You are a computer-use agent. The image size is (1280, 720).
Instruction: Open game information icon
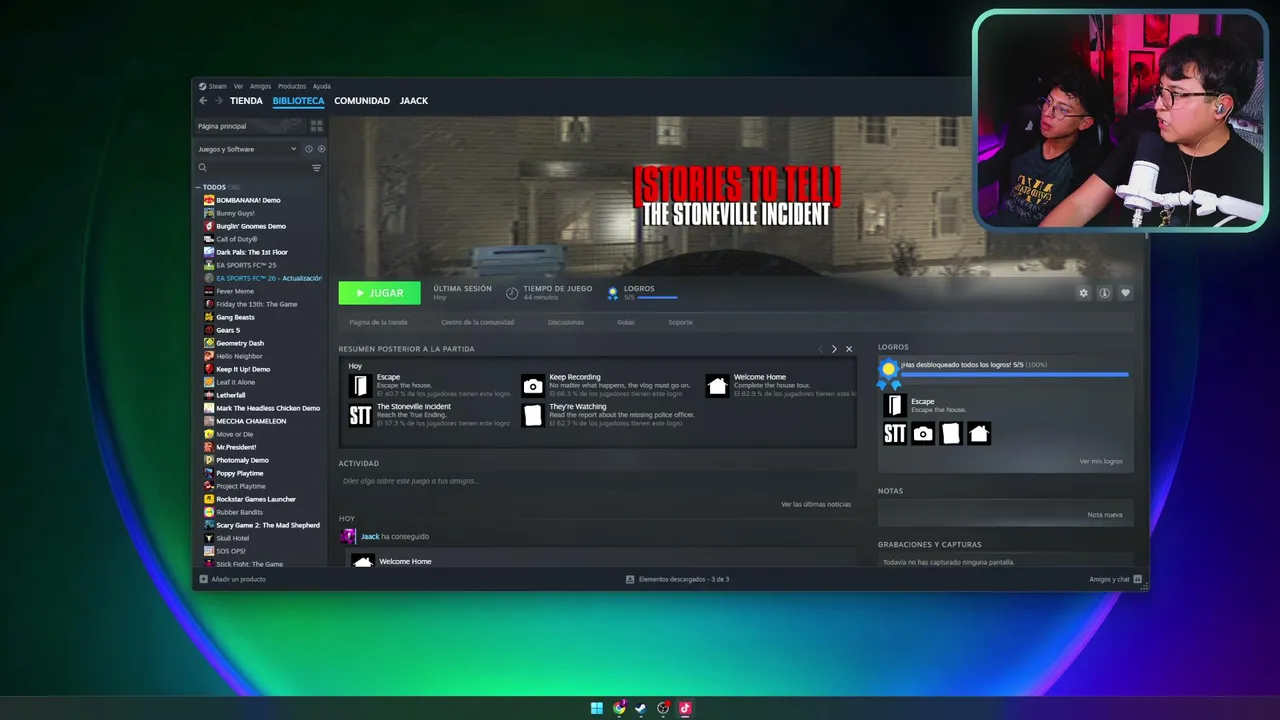1104,293
